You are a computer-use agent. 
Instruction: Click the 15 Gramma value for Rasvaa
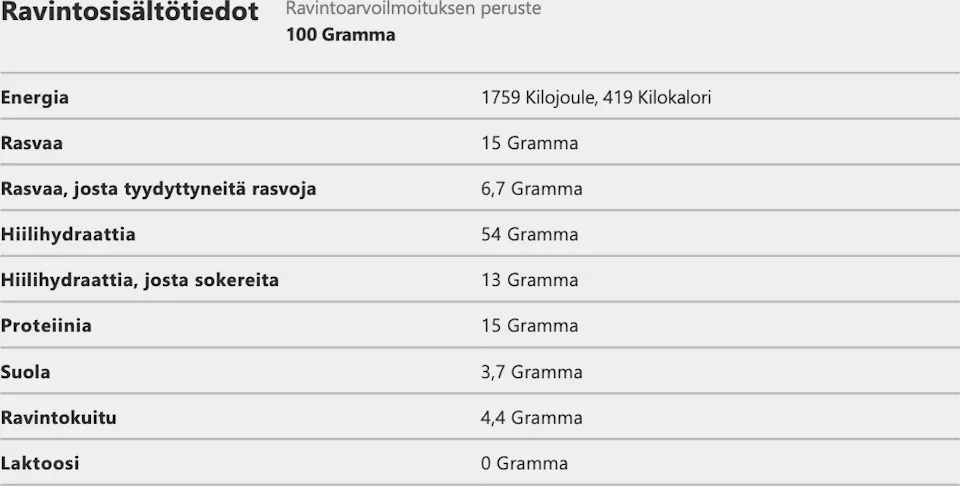(x=529, y=143)
